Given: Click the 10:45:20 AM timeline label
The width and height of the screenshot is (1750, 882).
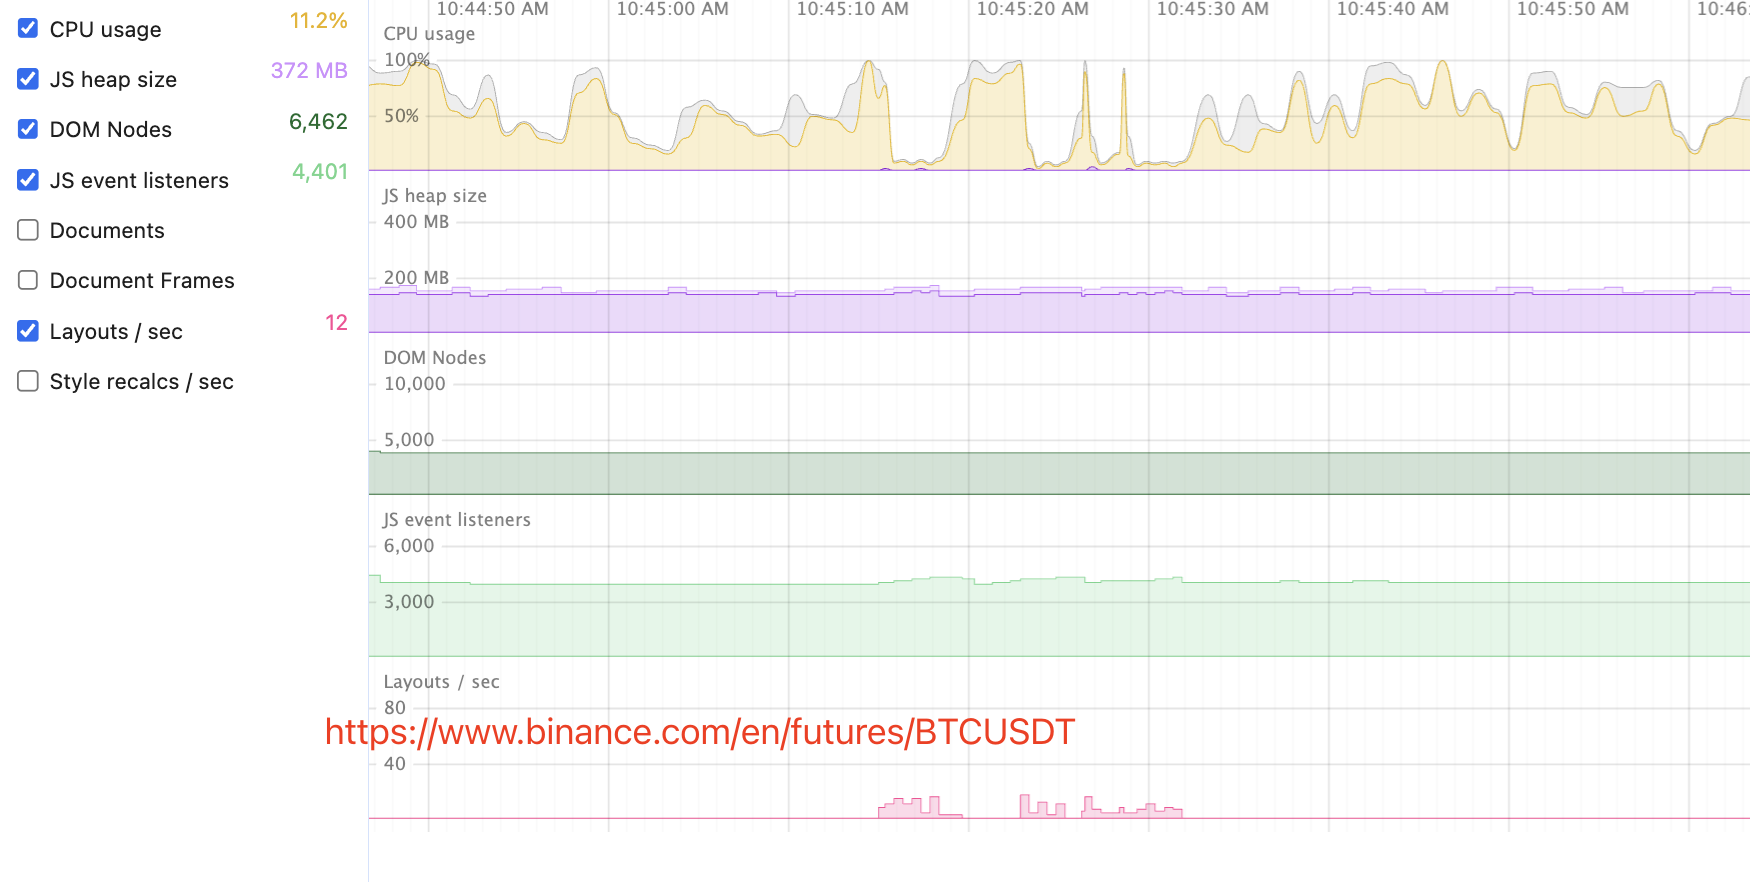Looking at the screenshot, I should 1032,9.
